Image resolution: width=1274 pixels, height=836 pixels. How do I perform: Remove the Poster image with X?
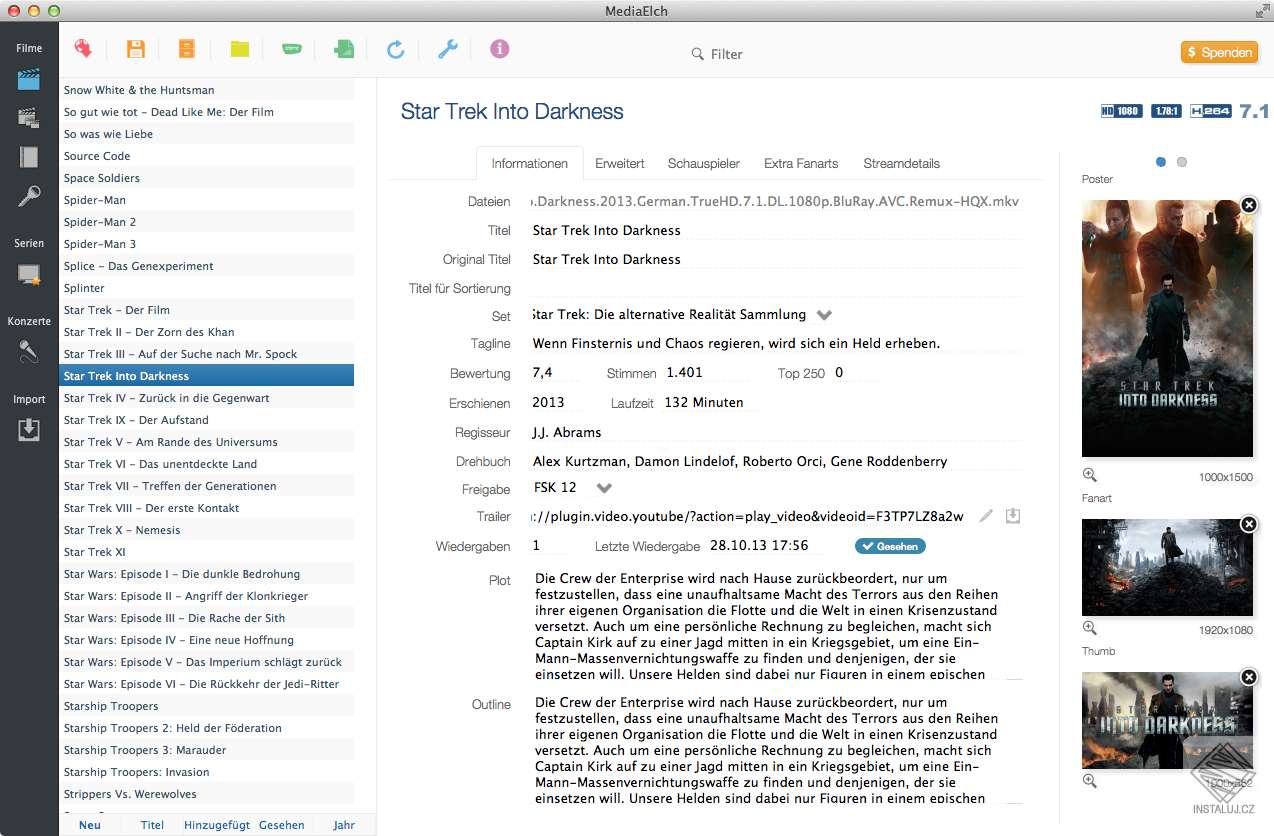(1248, 205)
